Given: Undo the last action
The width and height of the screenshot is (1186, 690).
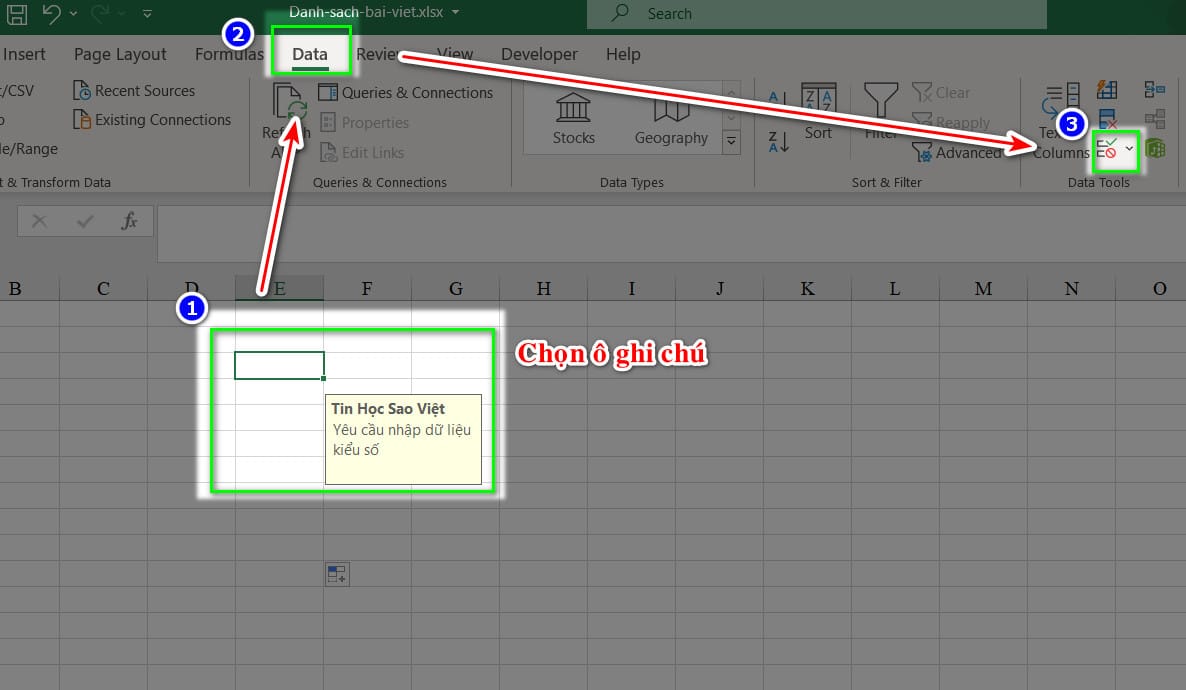Looking at the screenshot, I should pyautogui.click(x=51, y=13).
